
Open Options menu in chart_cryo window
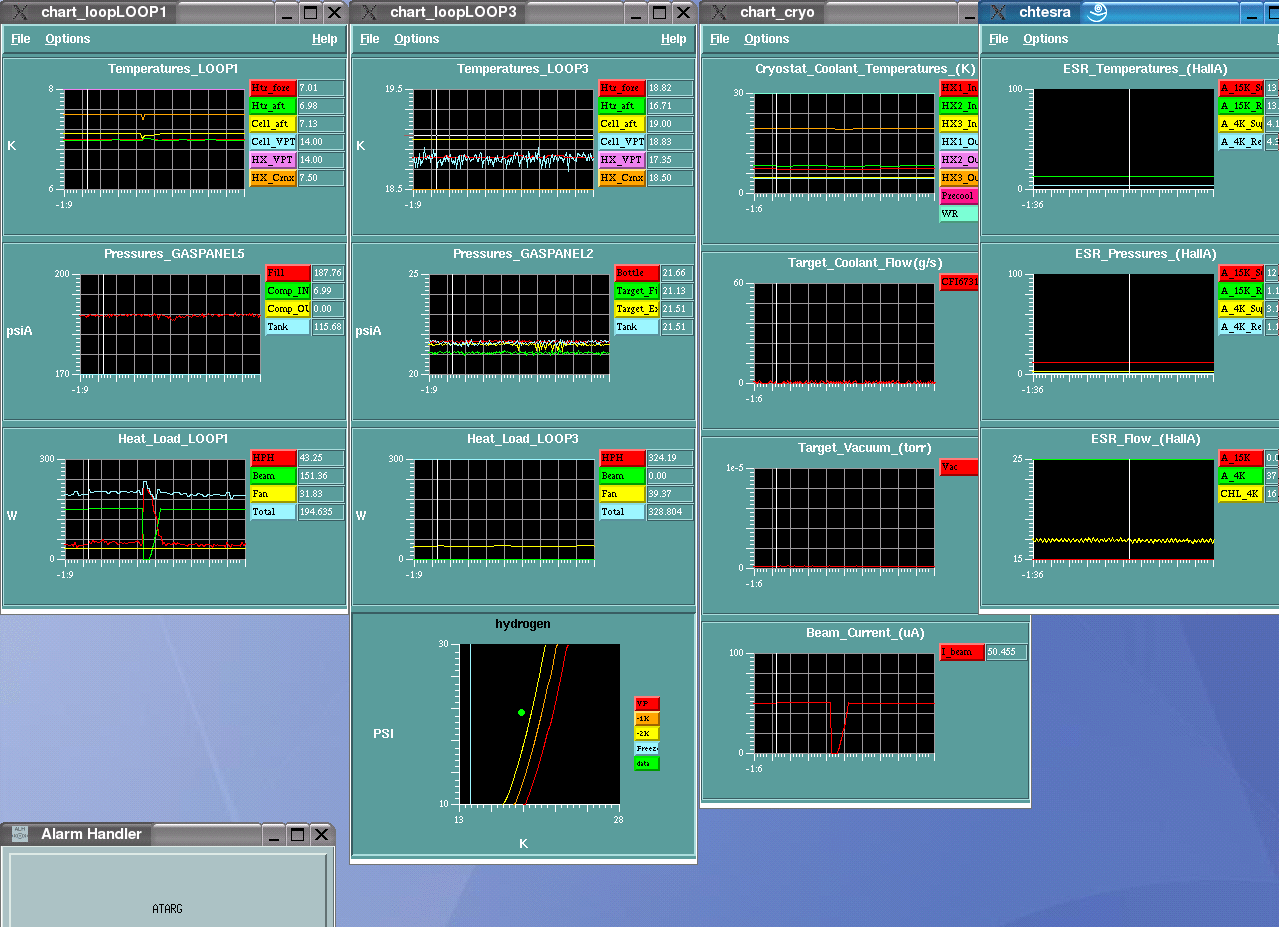click(x=767, y=39)
